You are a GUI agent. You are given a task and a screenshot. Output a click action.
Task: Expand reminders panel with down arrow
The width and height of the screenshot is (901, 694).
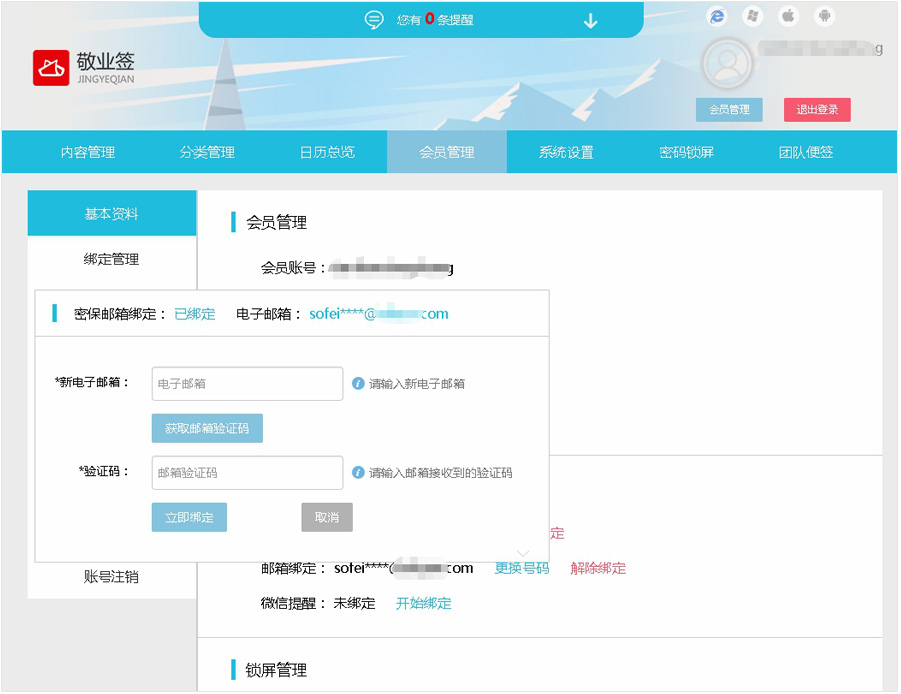(x=590, y=20)
